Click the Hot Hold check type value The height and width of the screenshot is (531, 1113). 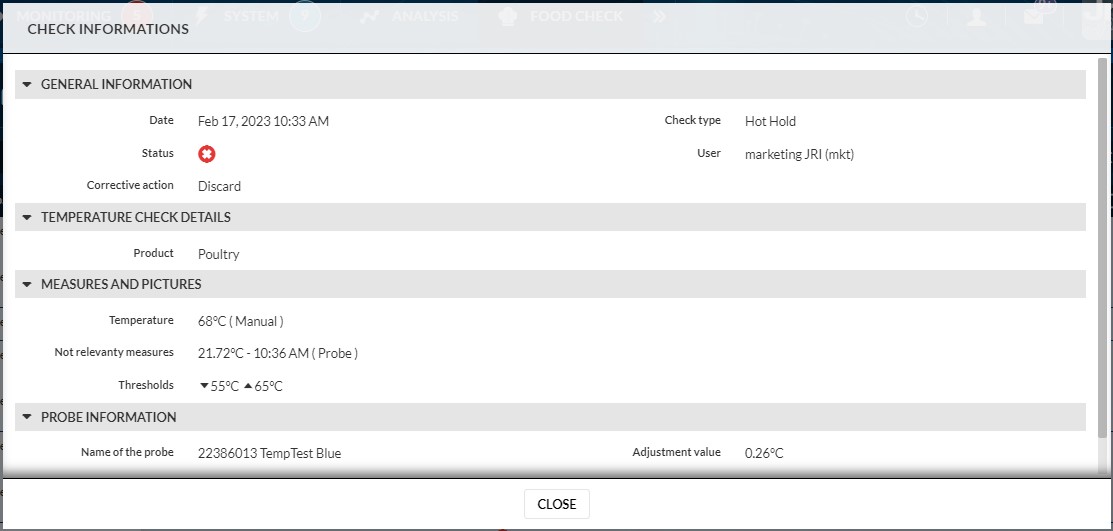[x=770, y=121]
